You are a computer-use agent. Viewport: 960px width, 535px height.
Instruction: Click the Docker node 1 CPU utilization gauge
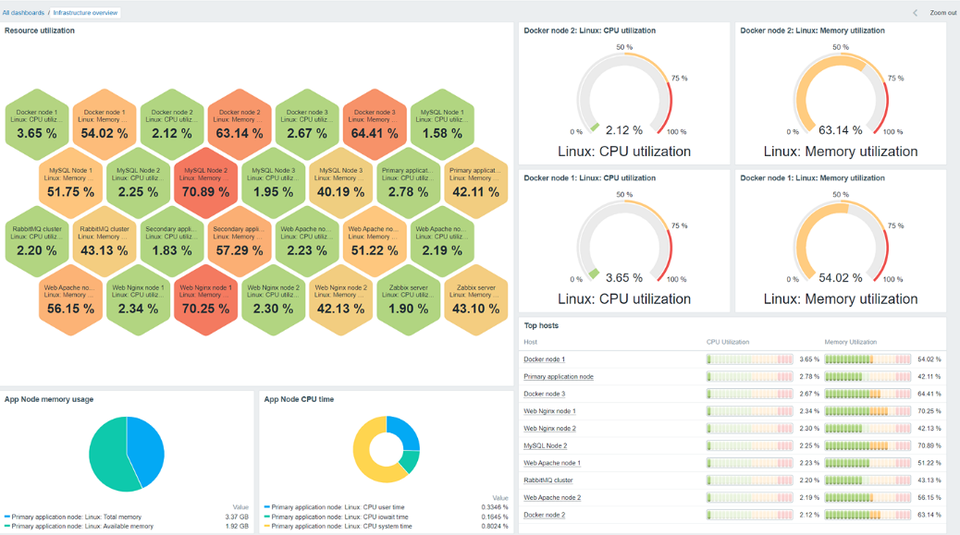click(624, 242)
